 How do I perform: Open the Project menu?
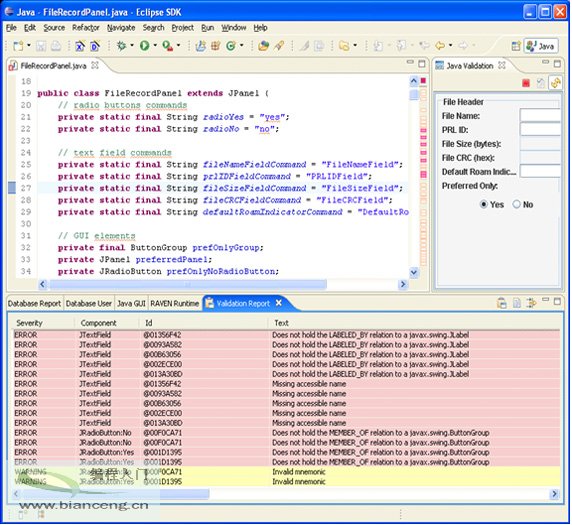pos(183,28)
